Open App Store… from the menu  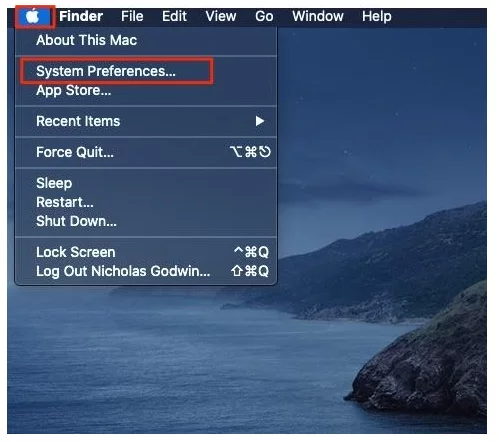[146, 90]
